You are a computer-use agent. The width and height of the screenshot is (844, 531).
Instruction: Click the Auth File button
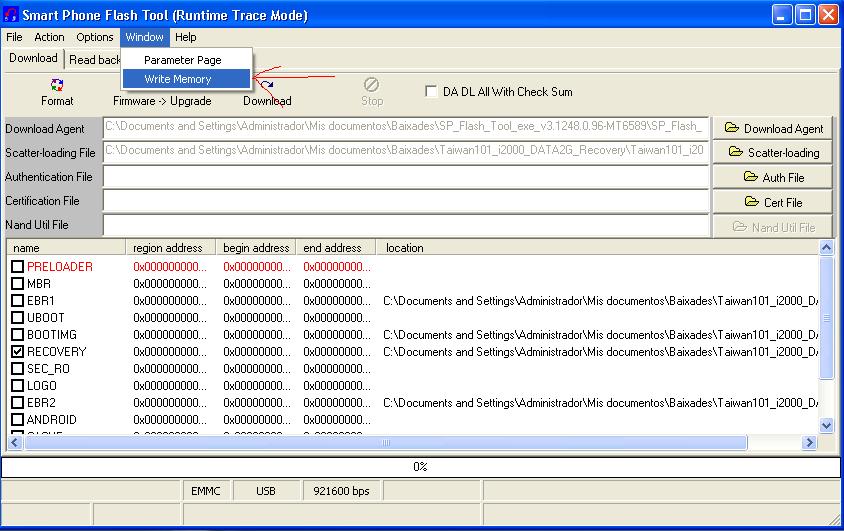point(773,177)
